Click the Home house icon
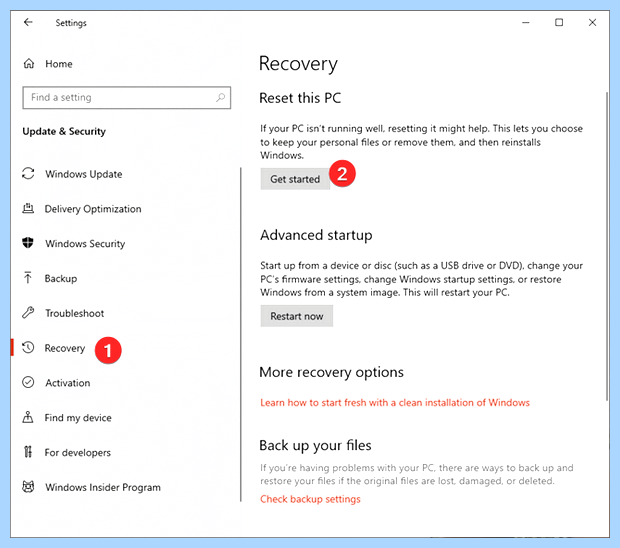The image size is (620, 548). (x=29, y=64)
